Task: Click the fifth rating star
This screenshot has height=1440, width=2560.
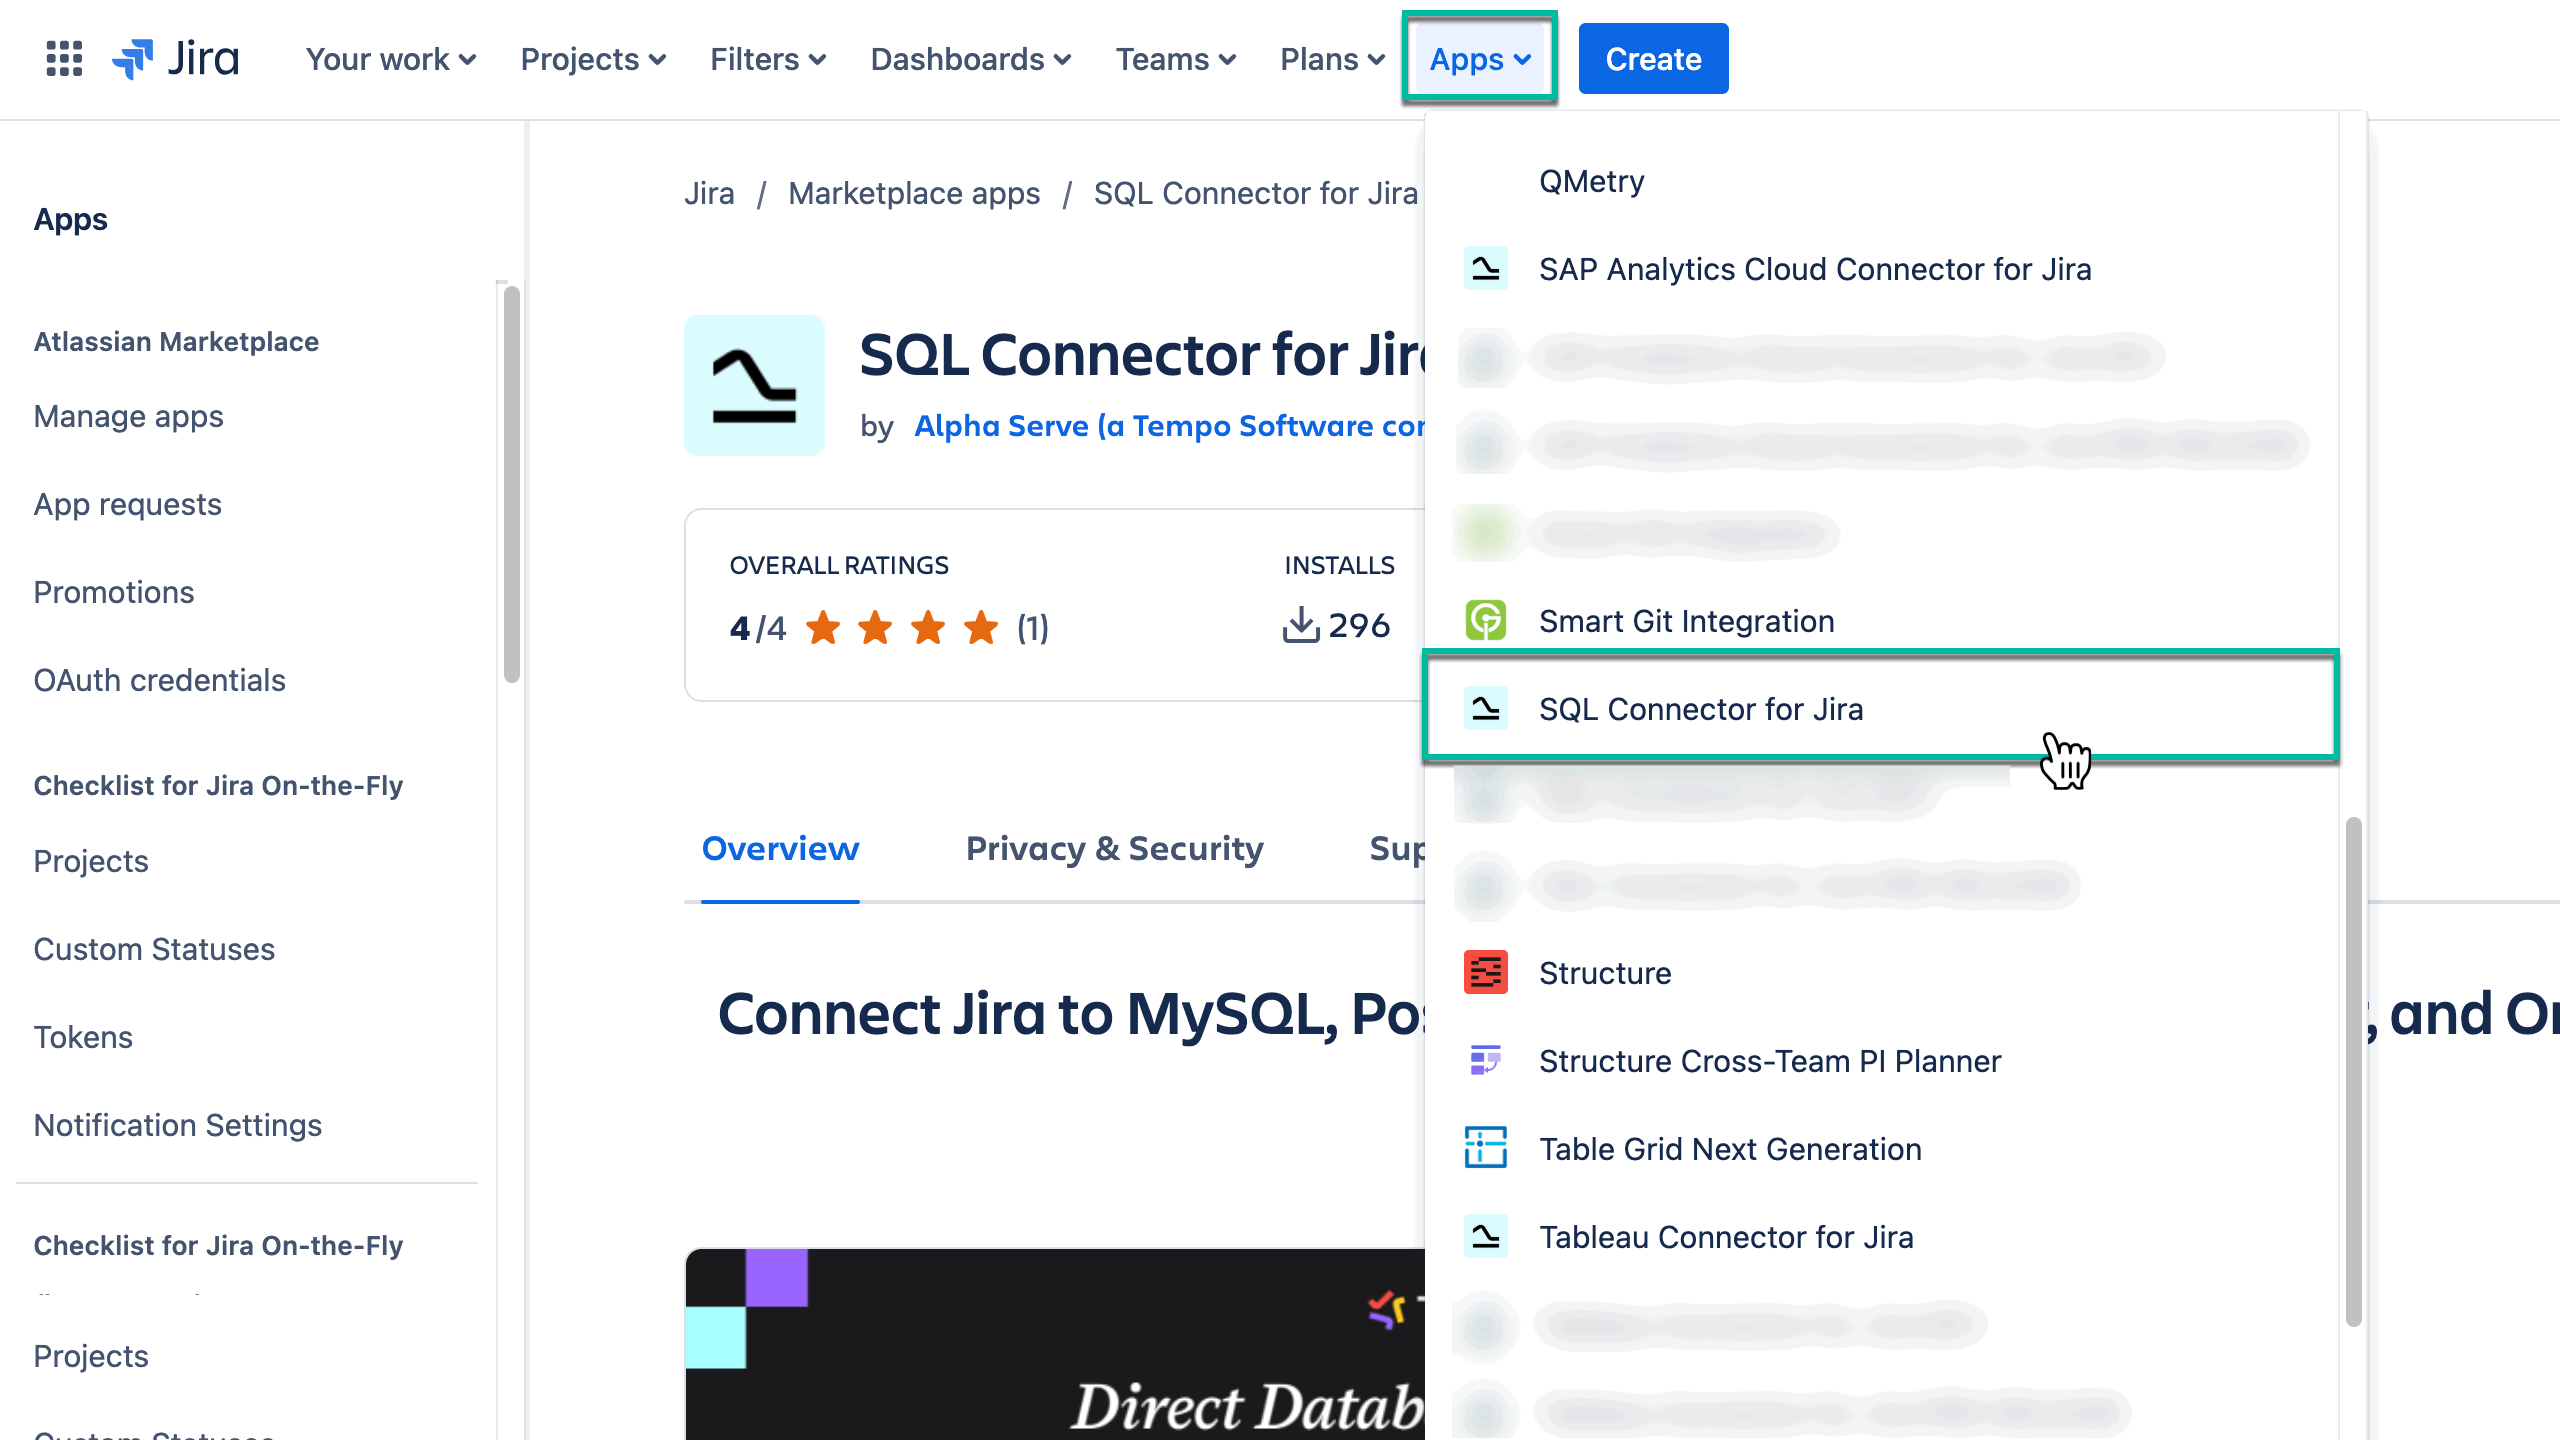Action: pyautogui.click(x=979, y=628)
